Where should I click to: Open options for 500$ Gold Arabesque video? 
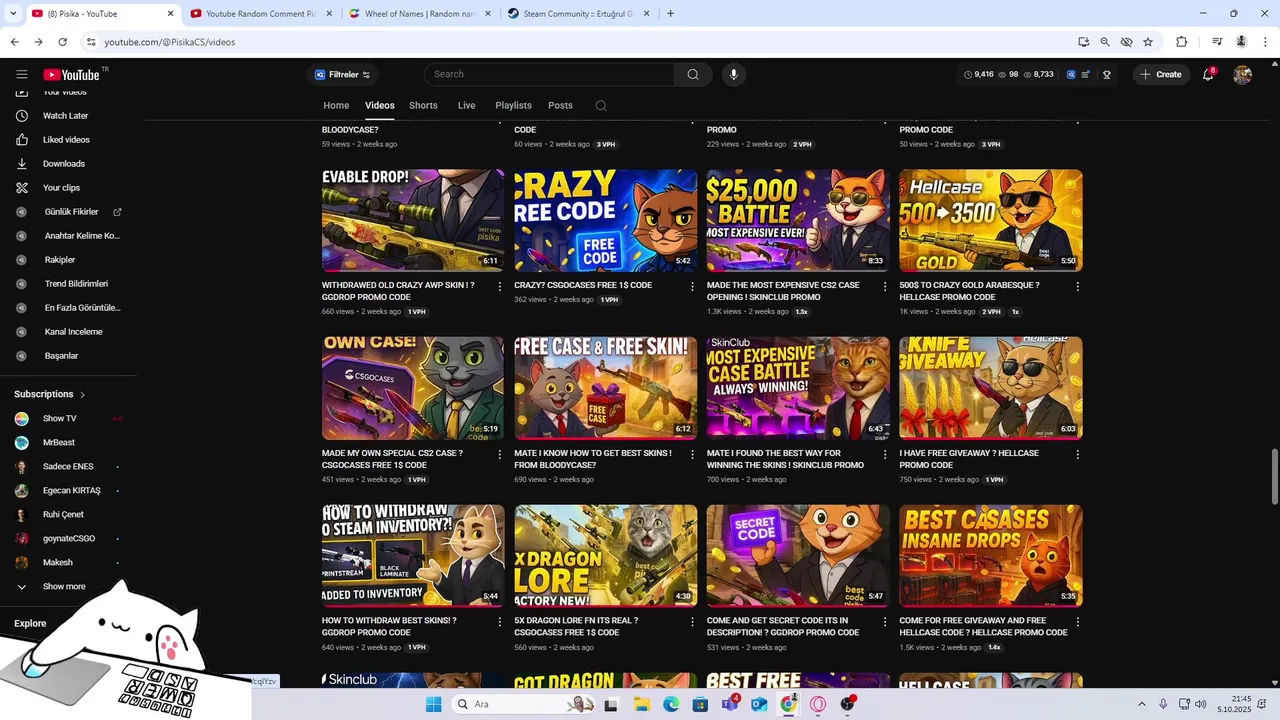pyautogui.click(x=1077, y=287)
